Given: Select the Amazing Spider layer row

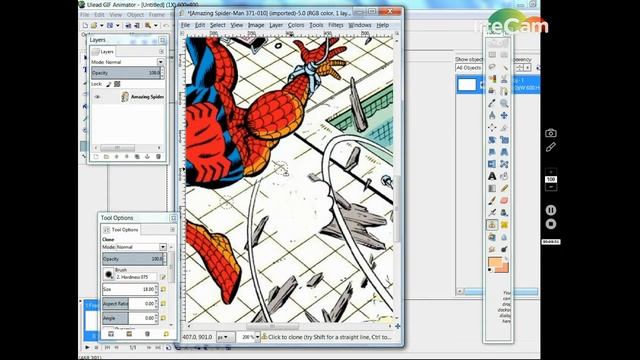Looking at the screenshot, I should coord(128,97).
